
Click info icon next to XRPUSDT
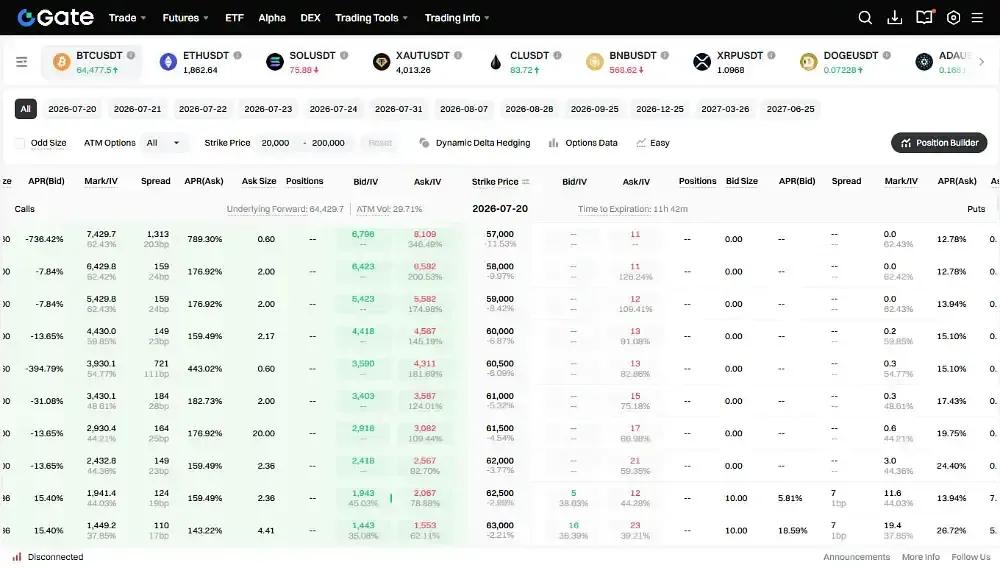[771, 55]
